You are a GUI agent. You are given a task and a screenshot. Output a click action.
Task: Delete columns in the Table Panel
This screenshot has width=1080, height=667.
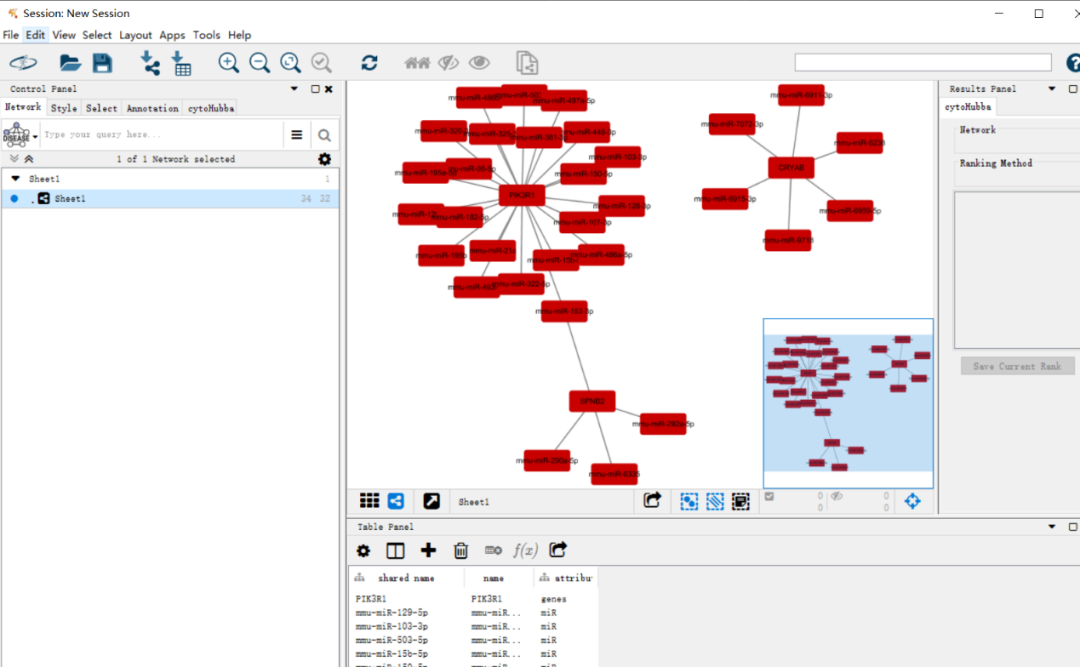point(460,550)
